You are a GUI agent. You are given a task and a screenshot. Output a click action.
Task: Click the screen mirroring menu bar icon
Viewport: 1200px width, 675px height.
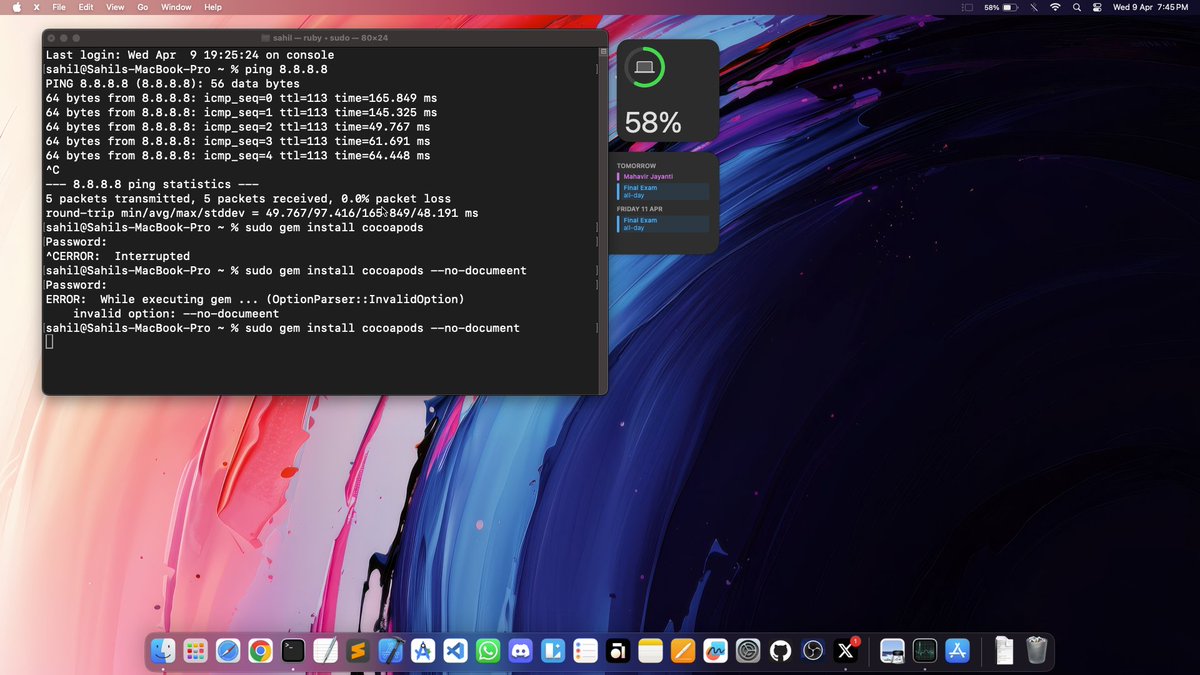[967, 7]
